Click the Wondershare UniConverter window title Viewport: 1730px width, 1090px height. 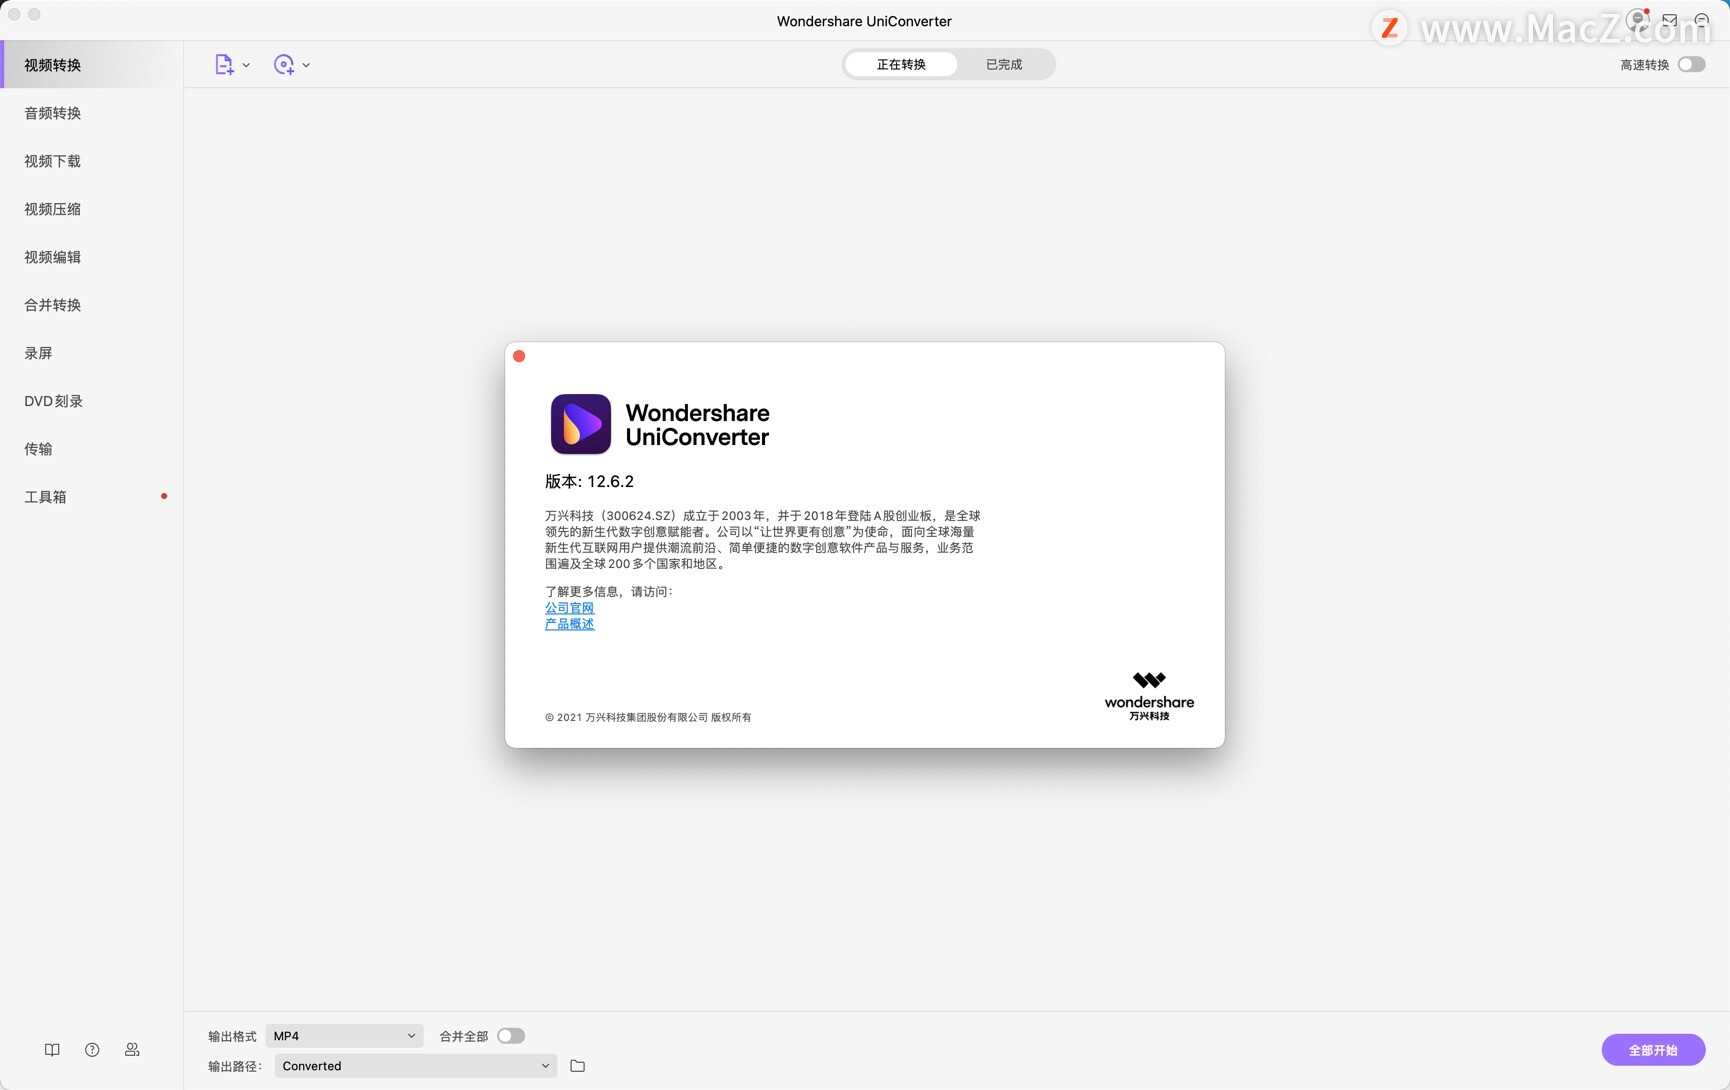click(864, 21)
